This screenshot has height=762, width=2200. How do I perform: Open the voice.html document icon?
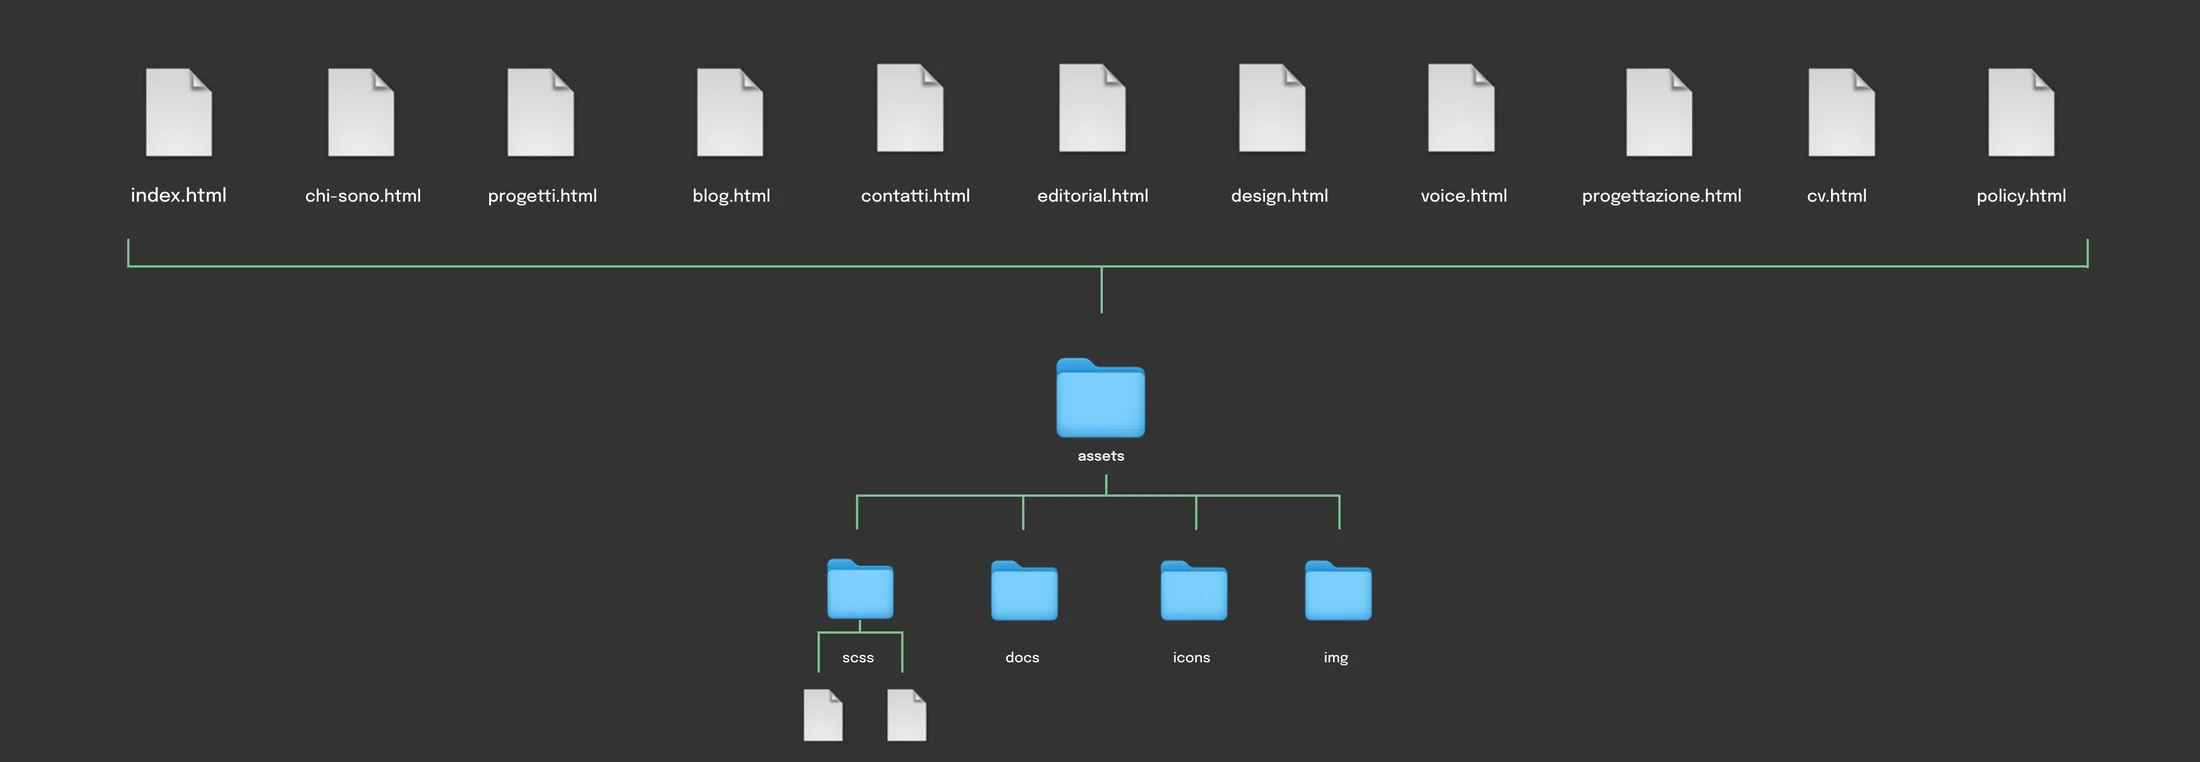pos(1461,108)
